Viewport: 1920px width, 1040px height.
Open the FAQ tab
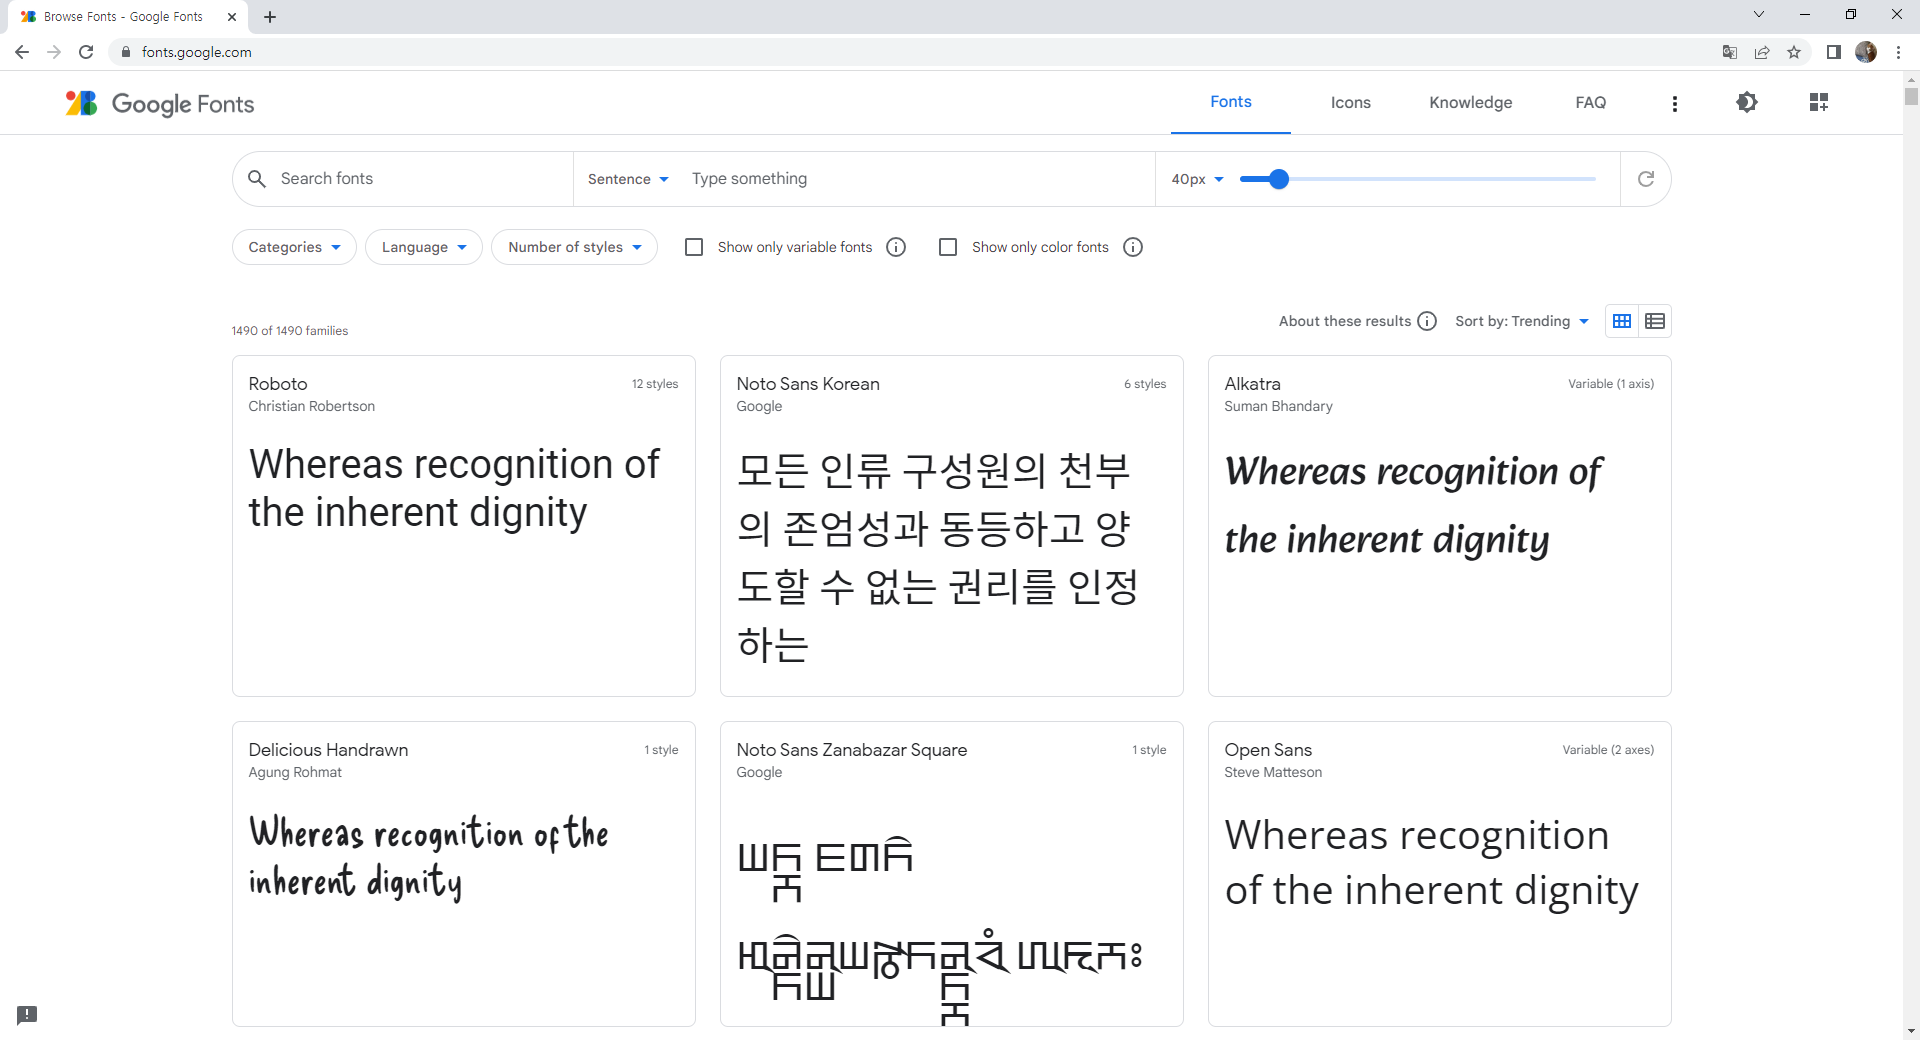click(1591, 102)
